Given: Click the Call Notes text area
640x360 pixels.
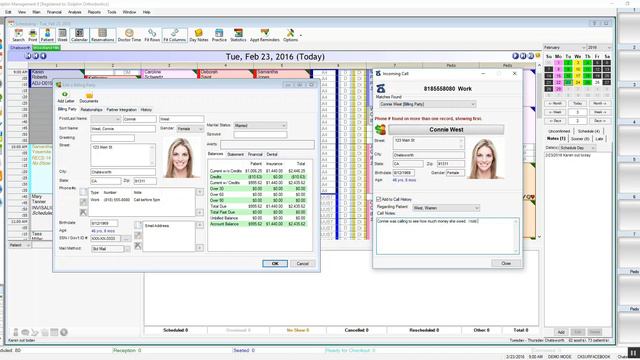Looking at the screenshot, I should (x=447, y=236).
